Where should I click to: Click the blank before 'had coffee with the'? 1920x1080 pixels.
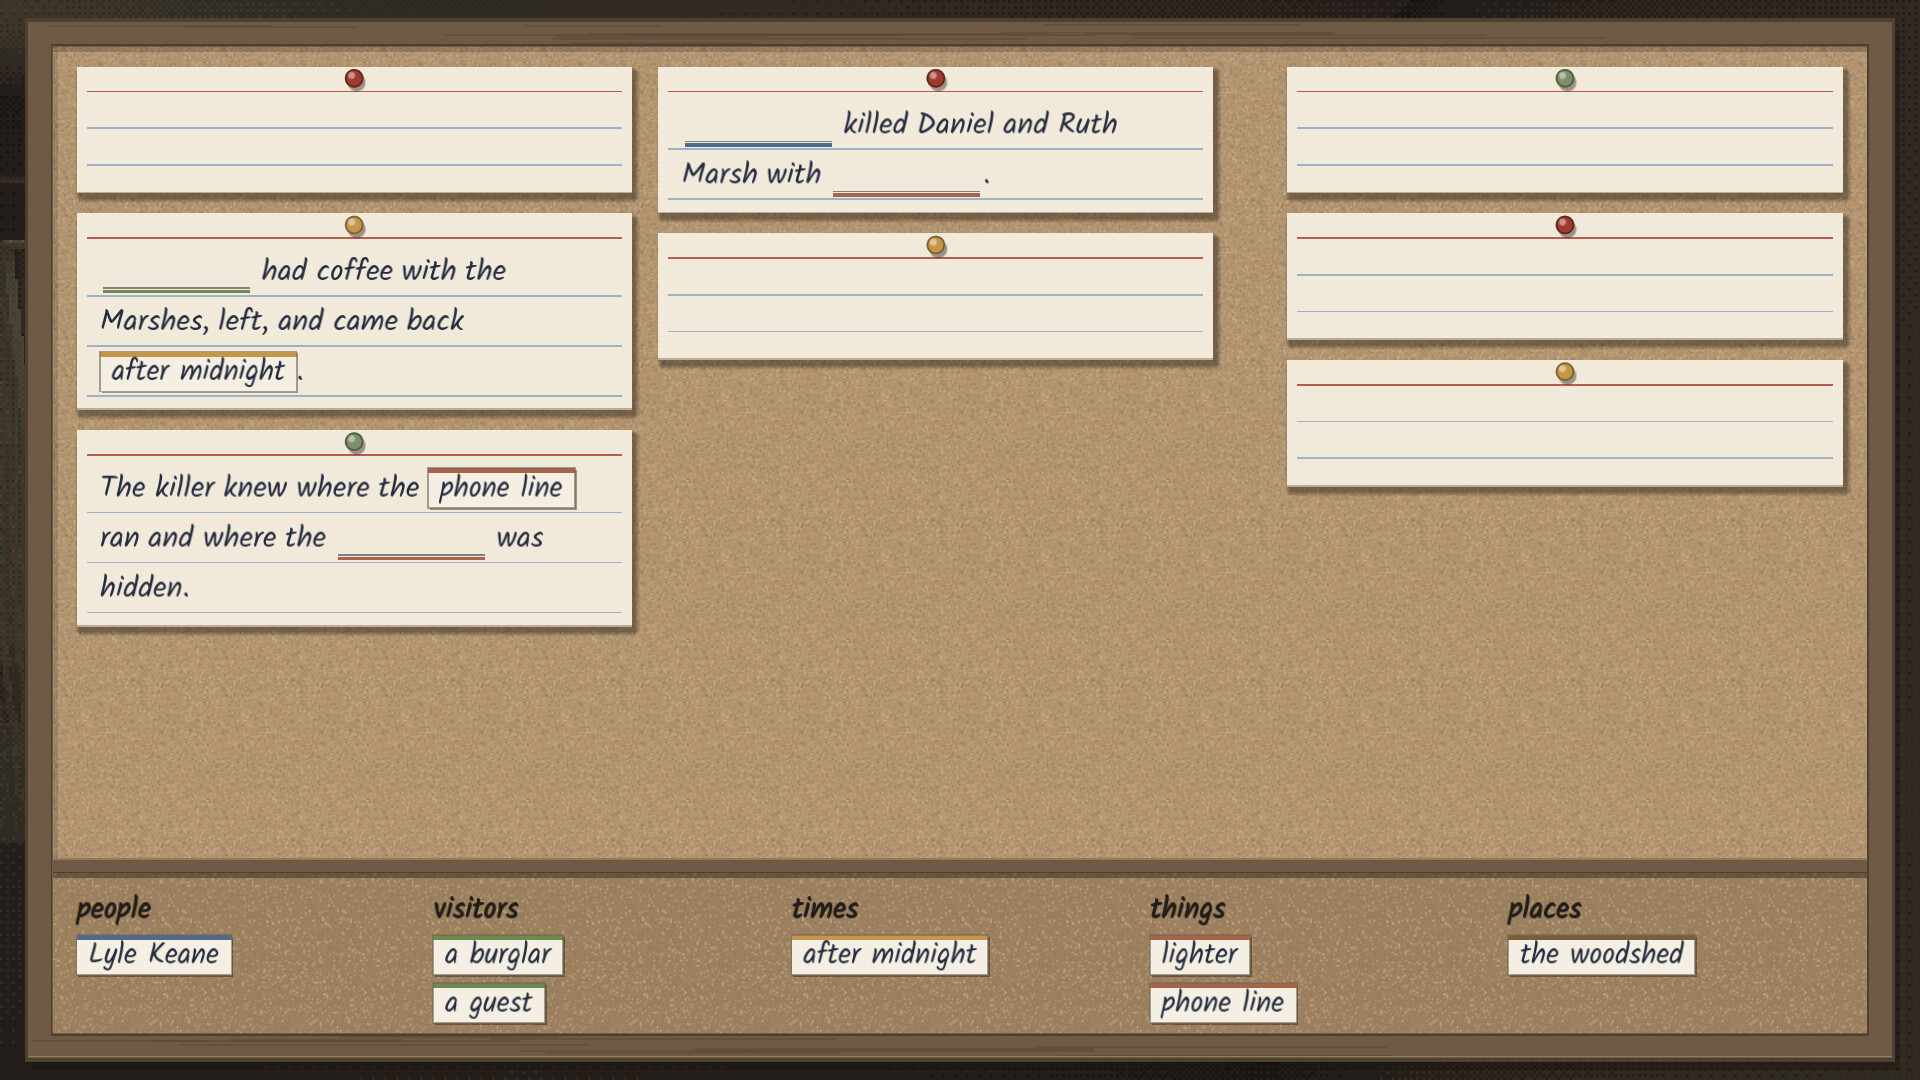pos(176,272)
